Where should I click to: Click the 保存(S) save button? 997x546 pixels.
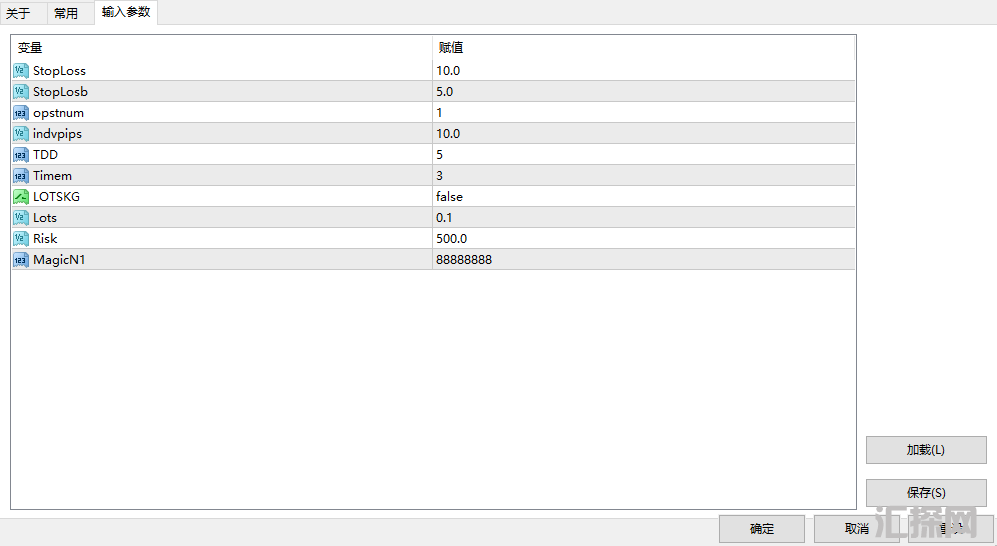[x=925, y=493]
